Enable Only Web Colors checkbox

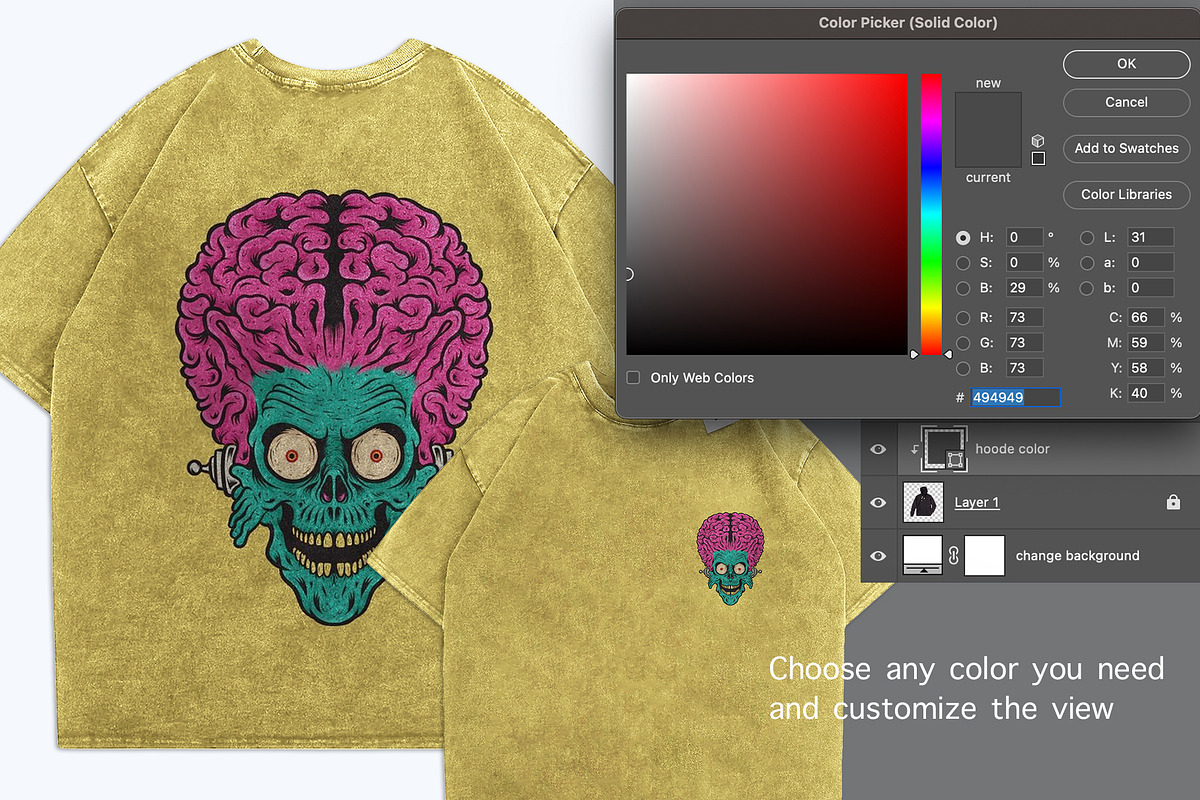[x=633, y=378]
